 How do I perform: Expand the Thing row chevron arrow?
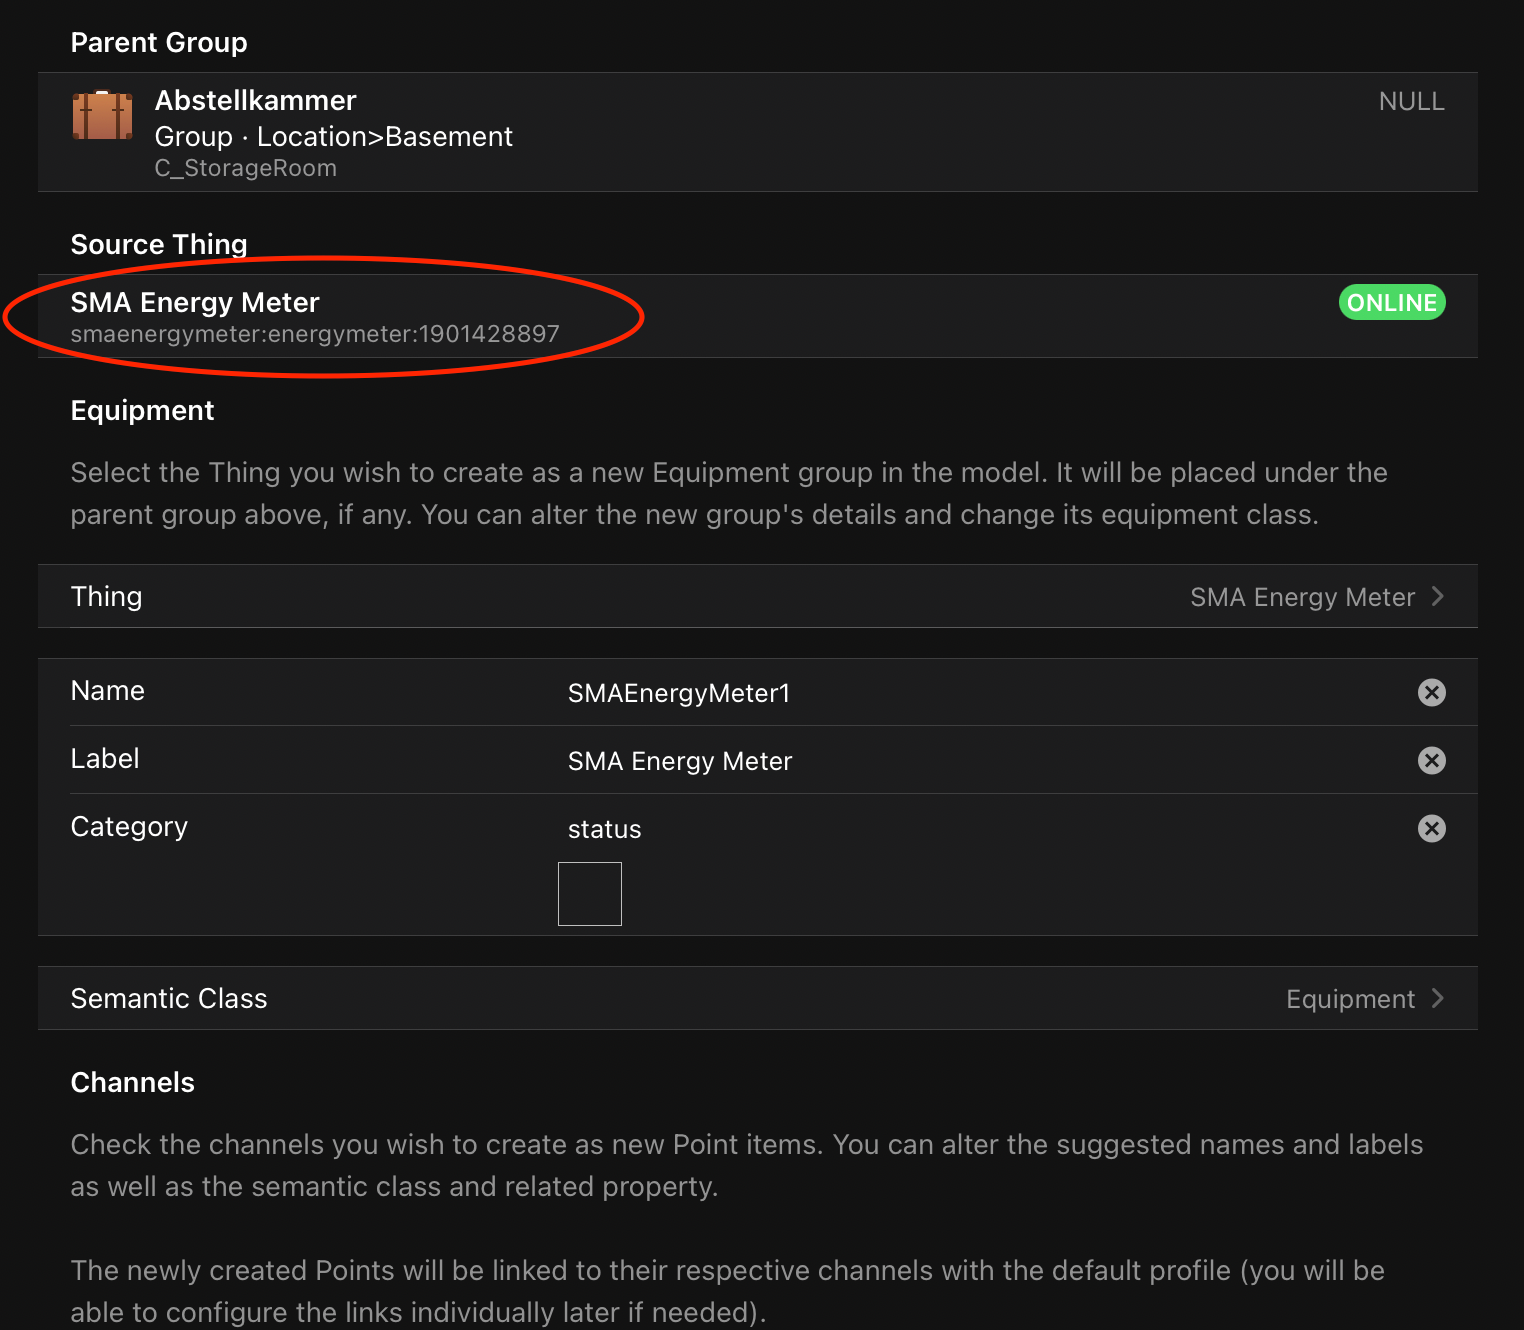(x=1438, y=596)
